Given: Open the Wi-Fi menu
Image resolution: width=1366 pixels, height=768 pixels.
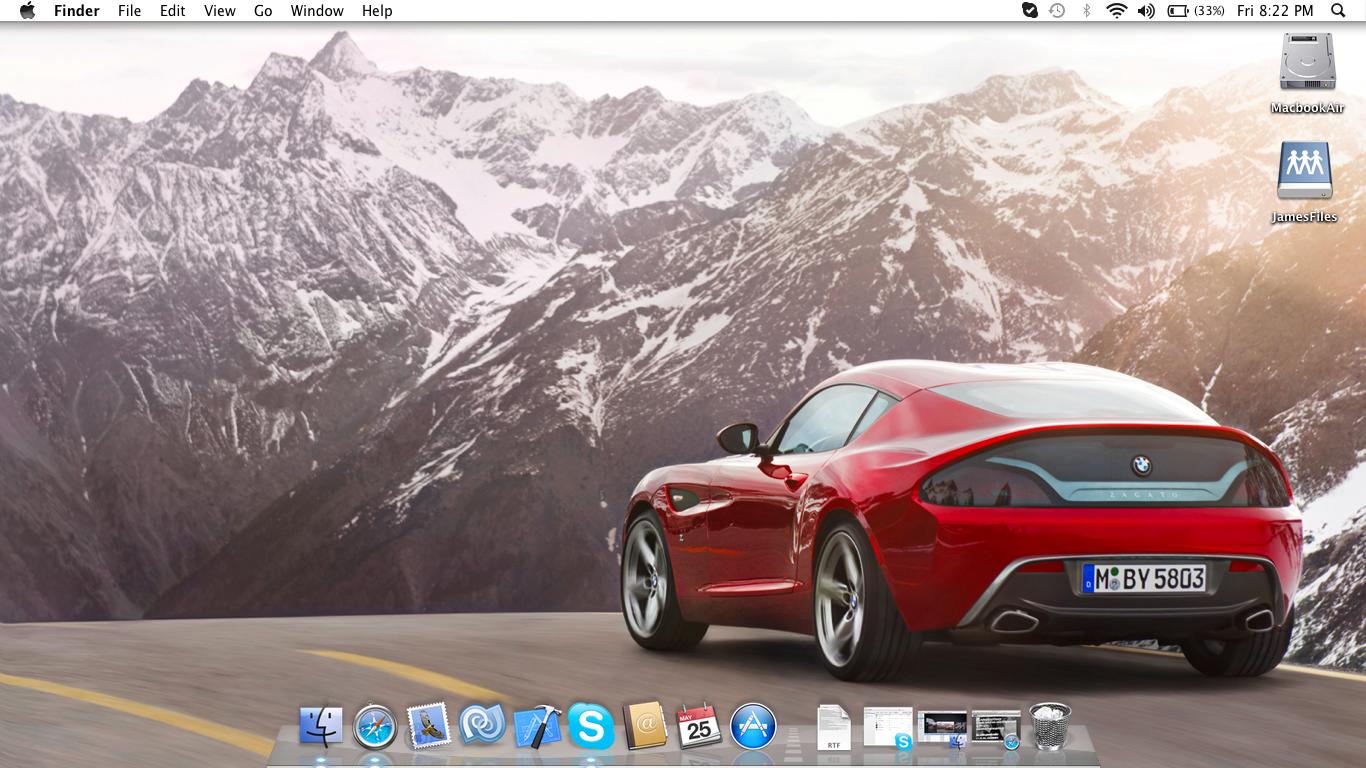Looking at the screenshot, I should tap(1116, 10).
